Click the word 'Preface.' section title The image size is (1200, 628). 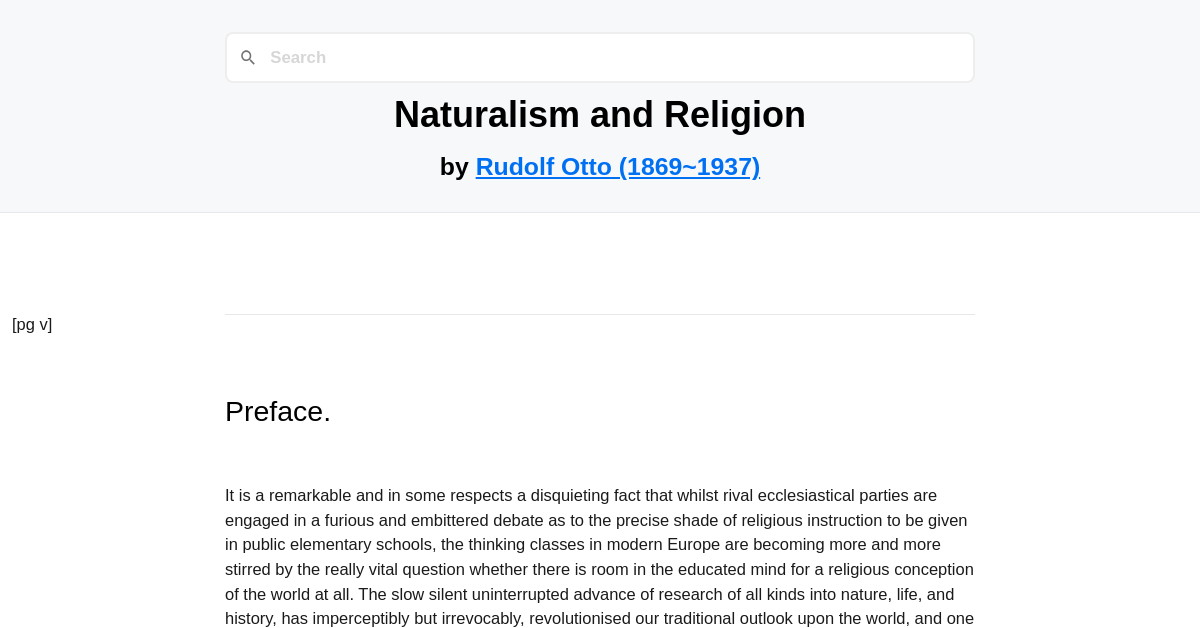point(278,410)
